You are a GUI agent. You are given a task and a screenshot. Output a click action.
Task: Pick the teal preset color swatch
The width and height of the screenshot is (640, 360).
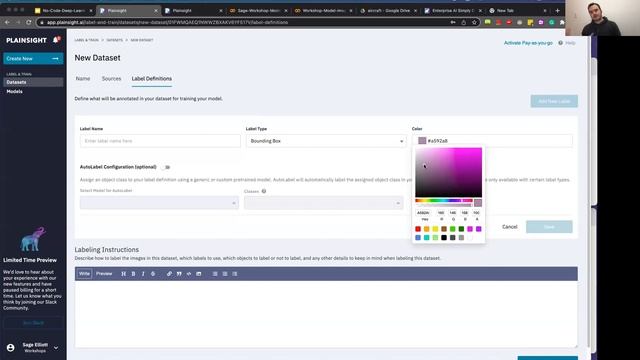tap(427, 238)
